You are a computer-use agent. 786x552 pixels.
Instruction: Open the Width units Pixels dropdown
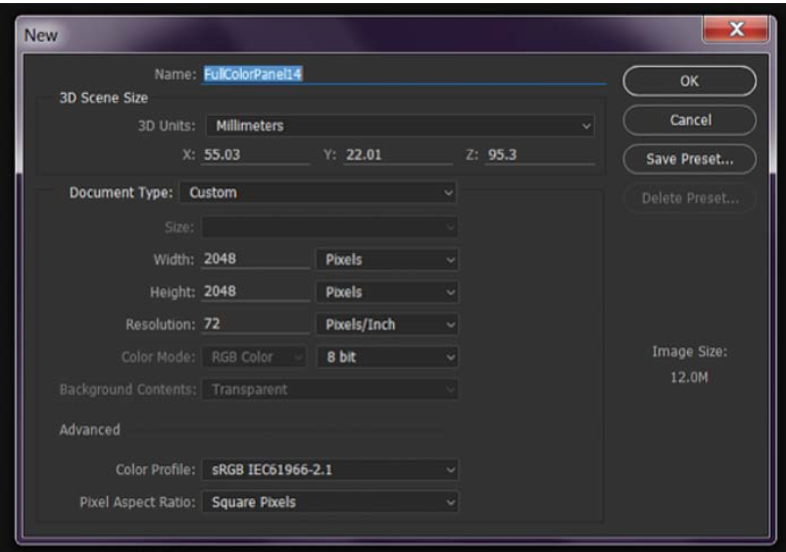tap(387, 259)
